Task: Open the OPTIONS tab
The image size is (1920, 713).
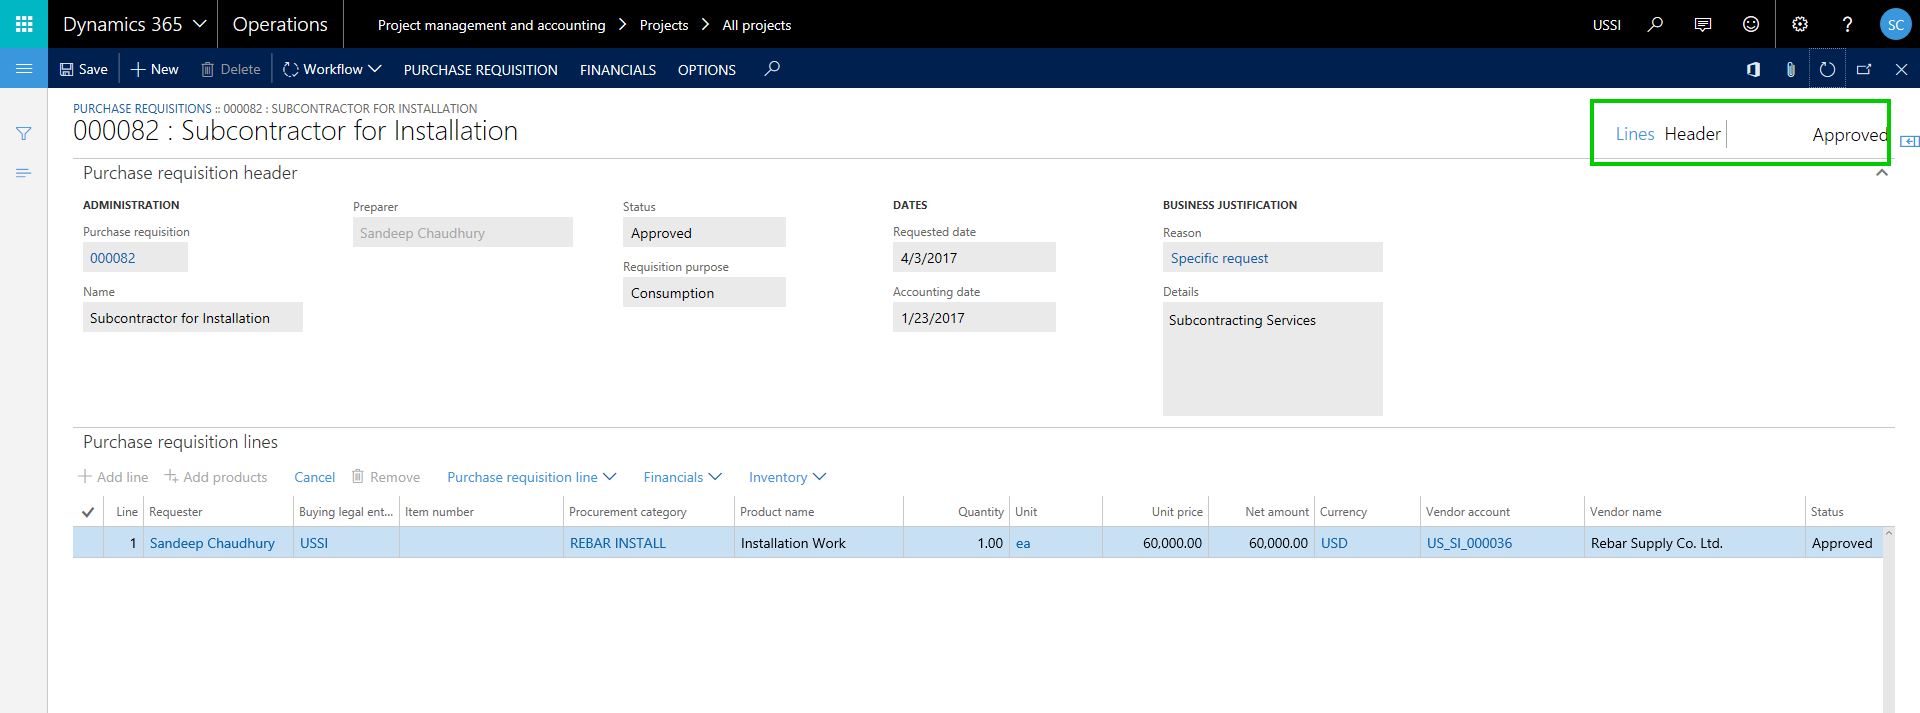Action: coord(706,69)
